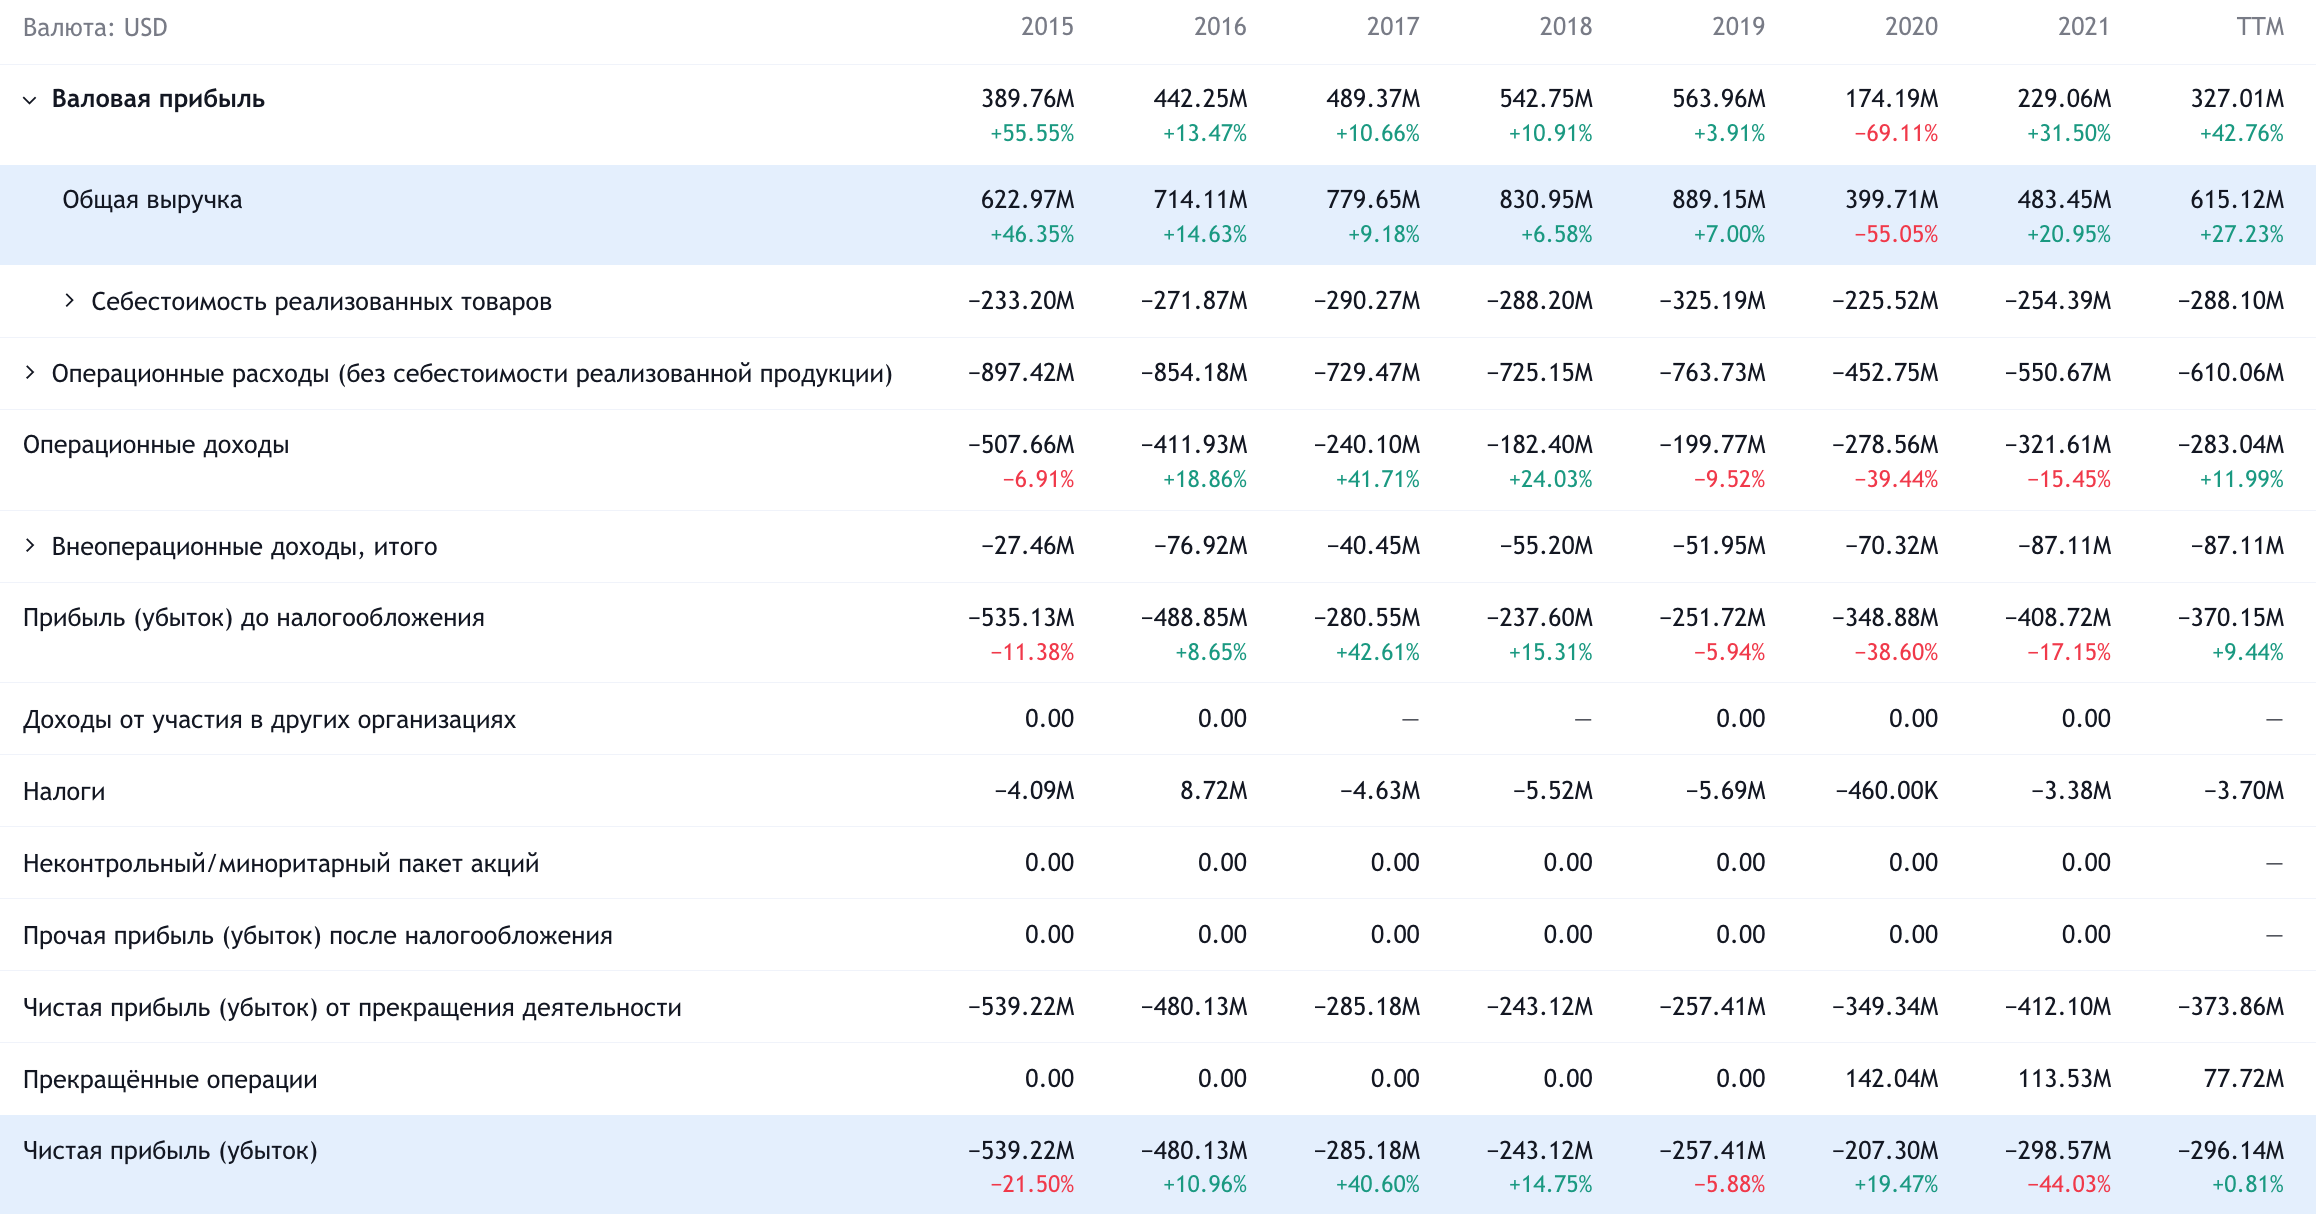Click Чистая прибыль (убыток) от прекращения деятельности
The height and width of the screenshot is (1214, 2316).
click(352, 1008)
